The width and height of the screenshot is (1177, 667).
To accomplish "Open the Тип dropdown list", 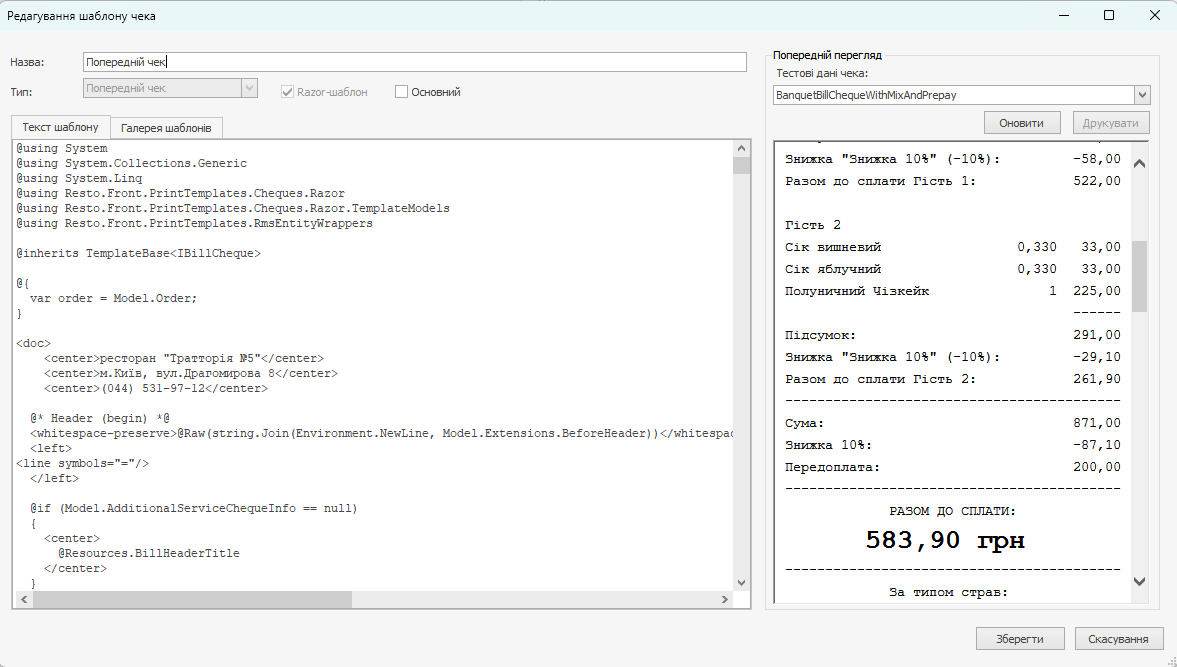I will [x=250, y=88].
